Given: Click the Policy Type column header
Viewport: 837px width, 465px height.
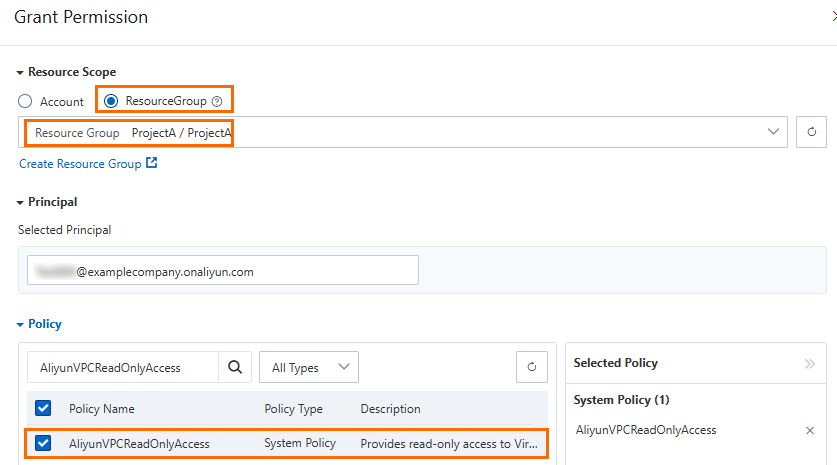Looking at the screenshot, I should point(294,409).
